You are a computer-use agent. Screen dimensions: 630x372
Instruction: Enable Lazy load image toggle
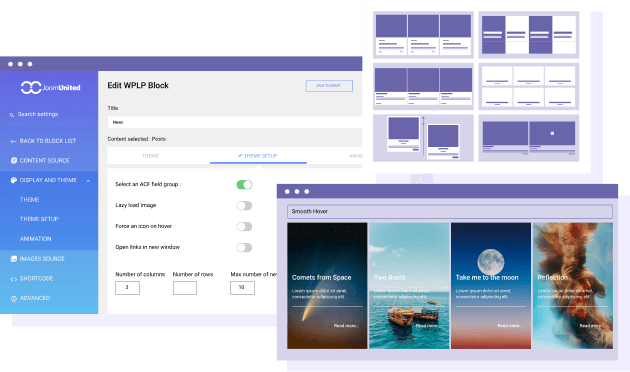point(244,206)
